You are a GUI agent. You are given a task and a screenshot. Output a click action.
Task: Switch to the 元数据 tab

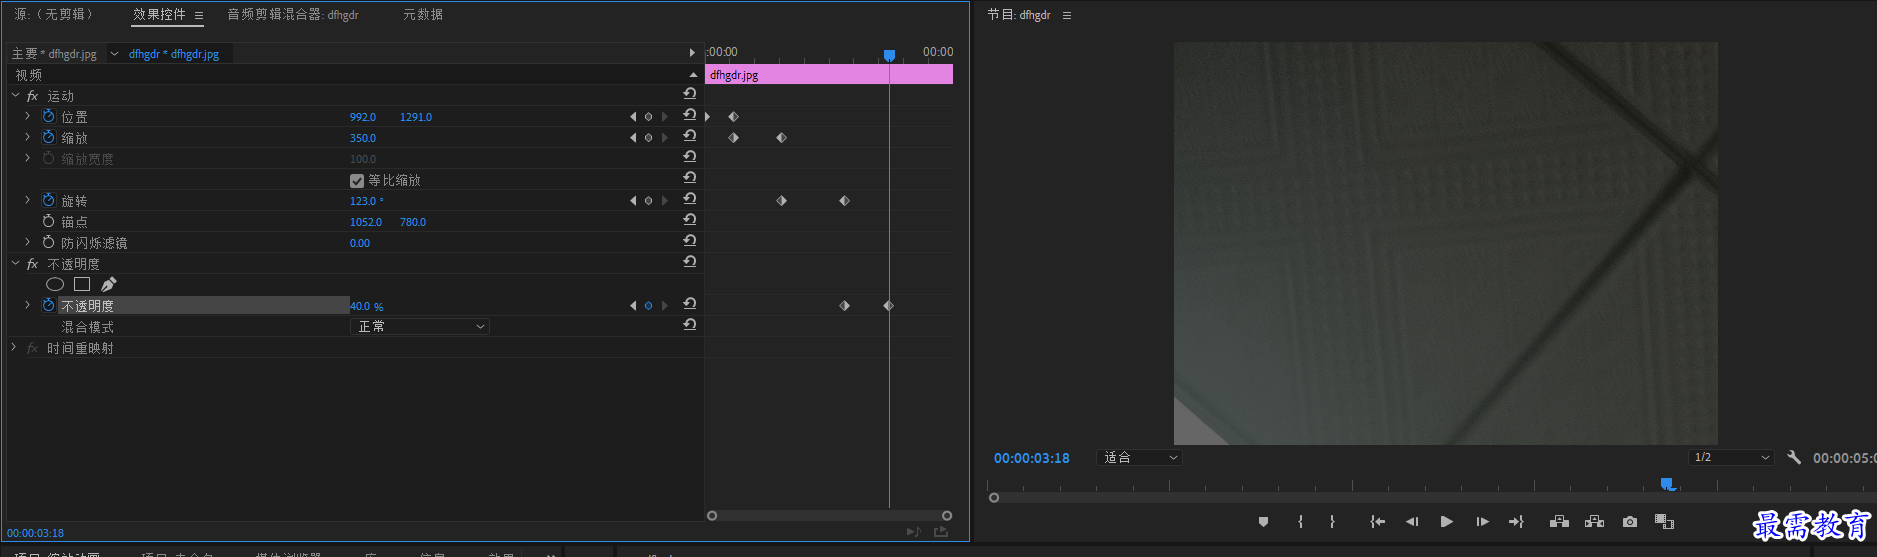[423, 14]
